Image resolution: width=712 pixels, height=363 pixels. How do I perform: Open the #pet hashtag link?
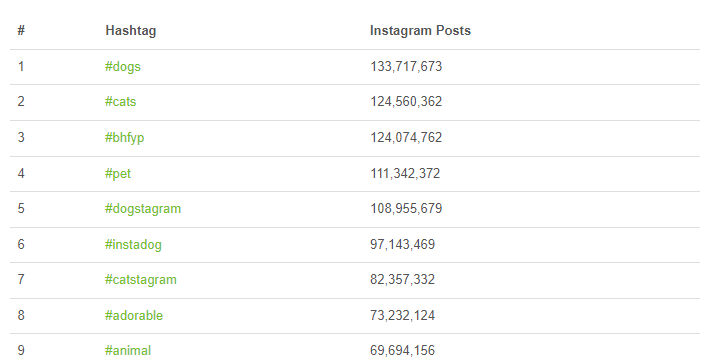[118, 174]
